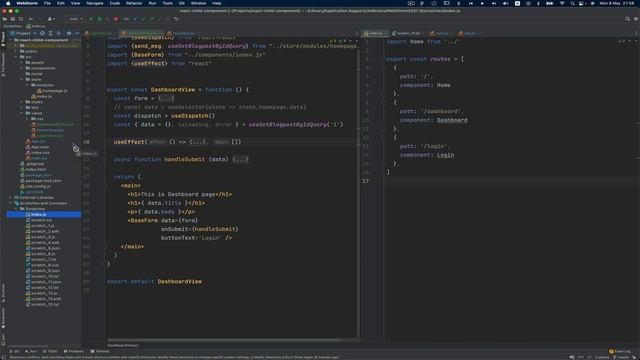Click Expand All icon in Project panel
The height and width of the screenshot is (360, 640).
point(51,33)
